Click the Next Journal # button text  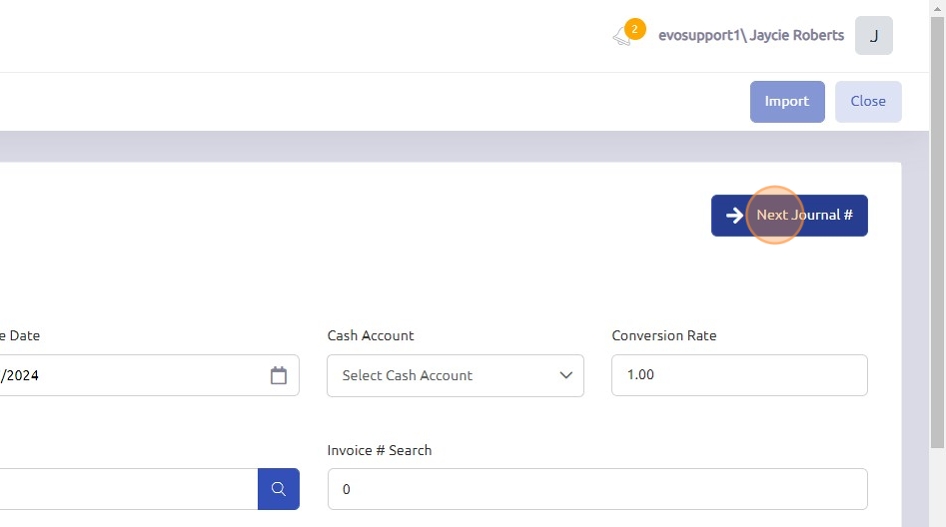tap(804, 215)
